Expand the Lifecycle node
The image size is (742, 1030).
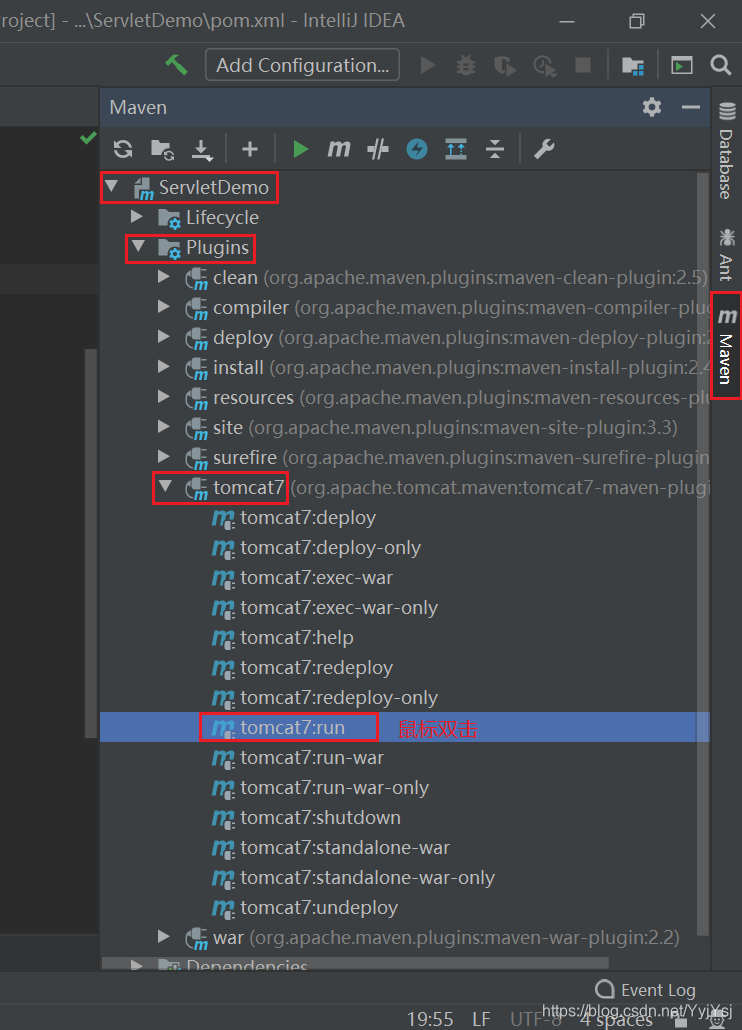click(137, 216)
